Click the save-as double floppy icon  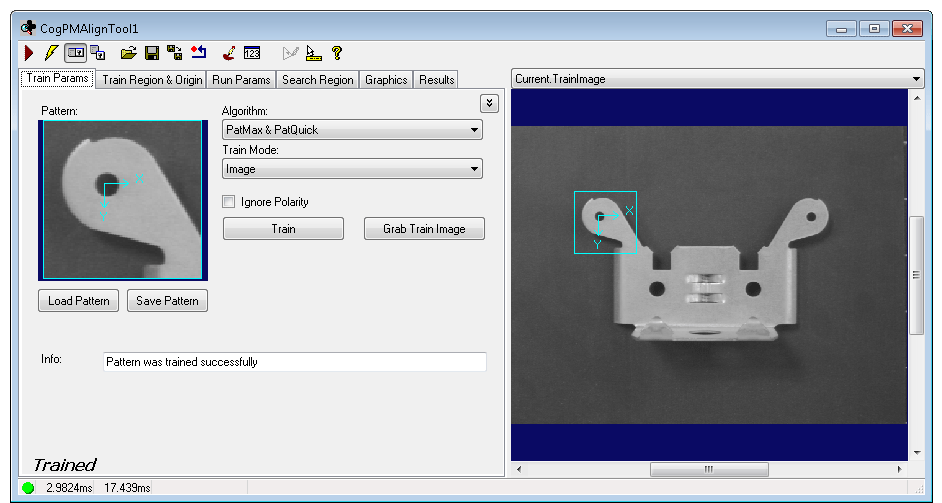175,53
